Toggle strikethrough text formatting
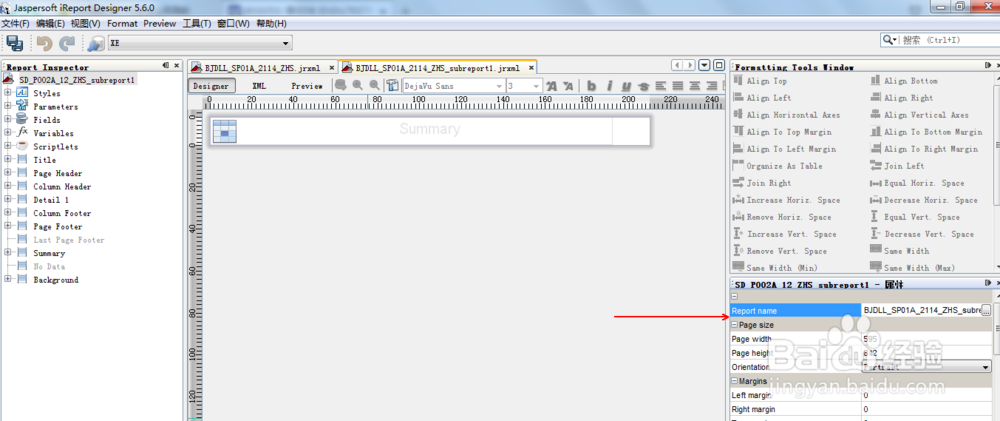The width and height of the screenshot is (1000, 421). tap(643, 85)
